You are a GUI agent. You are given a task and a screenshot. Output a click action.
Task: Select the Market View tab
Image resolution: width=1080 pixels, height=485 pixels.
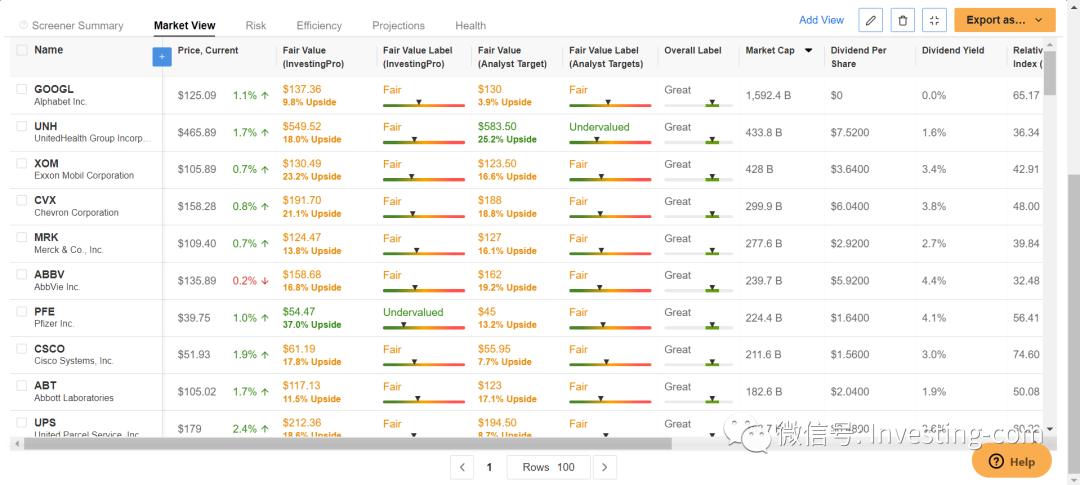click(184, 25)
